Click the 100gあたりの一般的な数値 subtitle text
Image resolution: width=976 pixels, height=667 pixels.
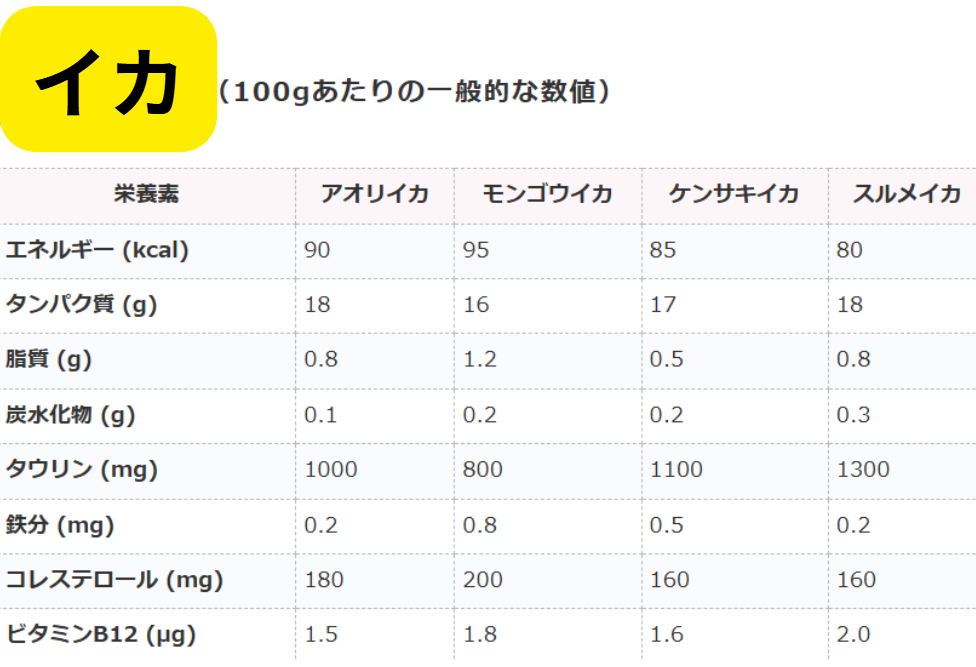tap(413, 92)
